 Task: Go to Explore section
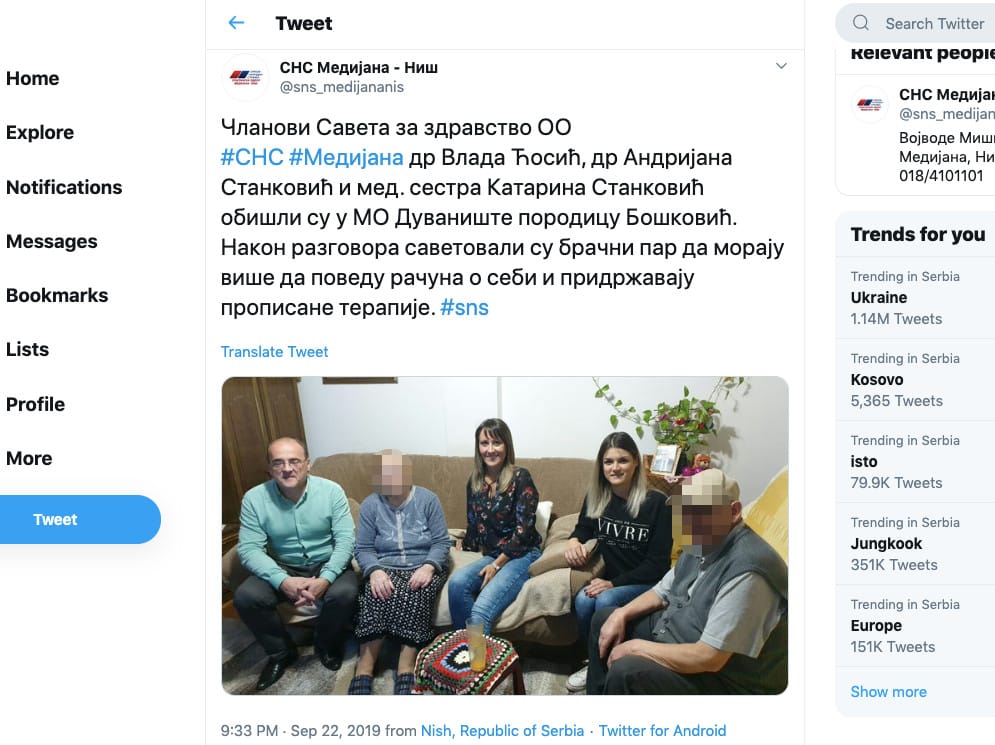click(40, 133)
